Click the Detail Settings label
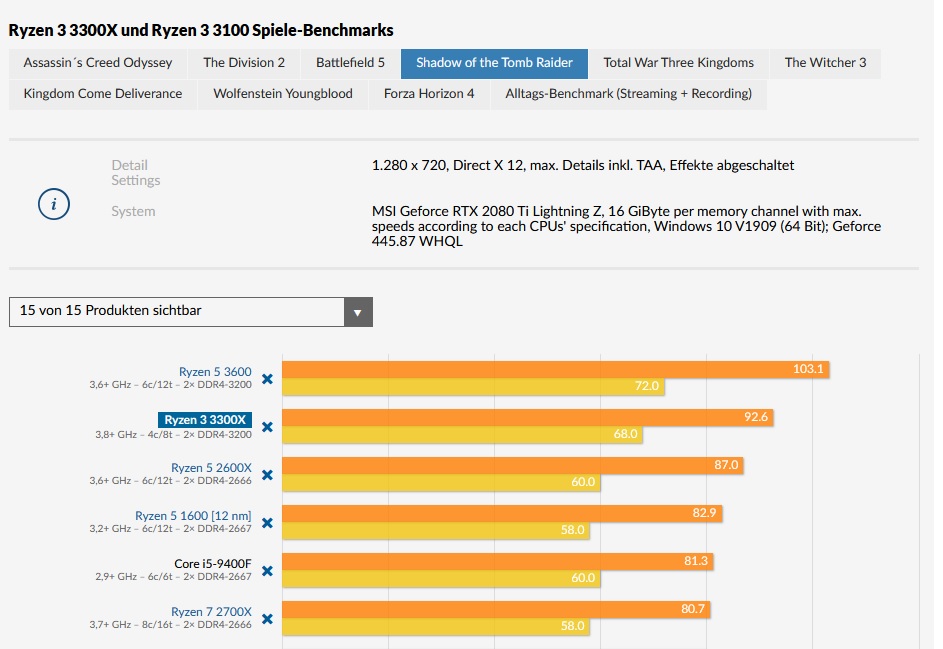The image size is (943, 649). click(136, 173)
